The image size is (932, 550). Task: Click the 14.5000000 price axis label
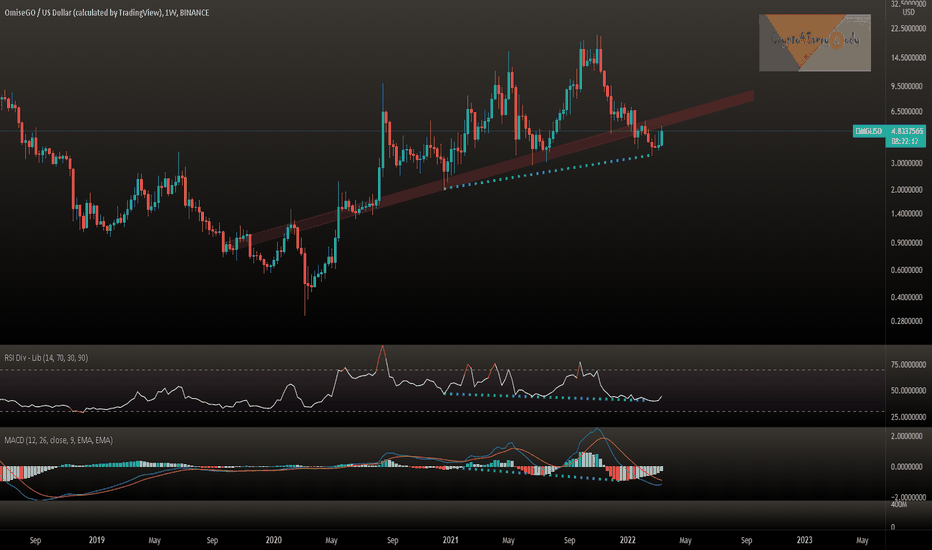(908, 58)
